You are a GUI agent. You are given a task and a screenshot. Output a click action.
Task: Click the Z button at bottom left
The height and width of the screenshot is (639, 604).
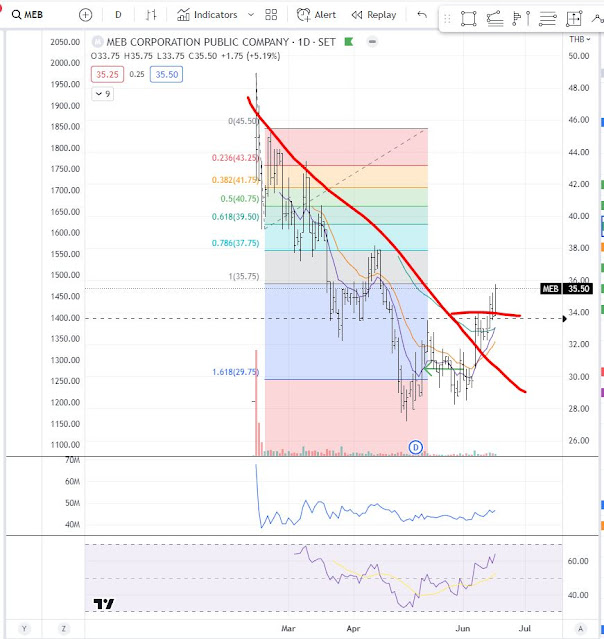pyautogui.click(x=64, y=628)
